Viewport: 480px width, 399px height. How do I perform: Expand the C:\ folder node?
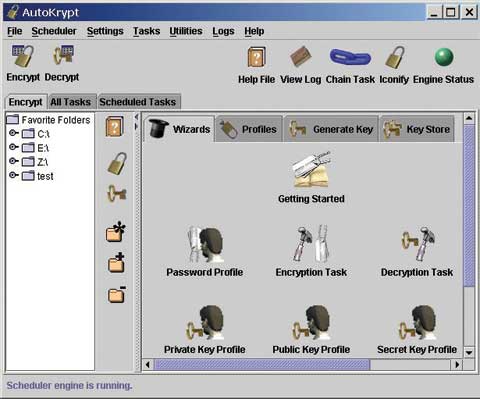pyautogui.click(x=13, y=133)
